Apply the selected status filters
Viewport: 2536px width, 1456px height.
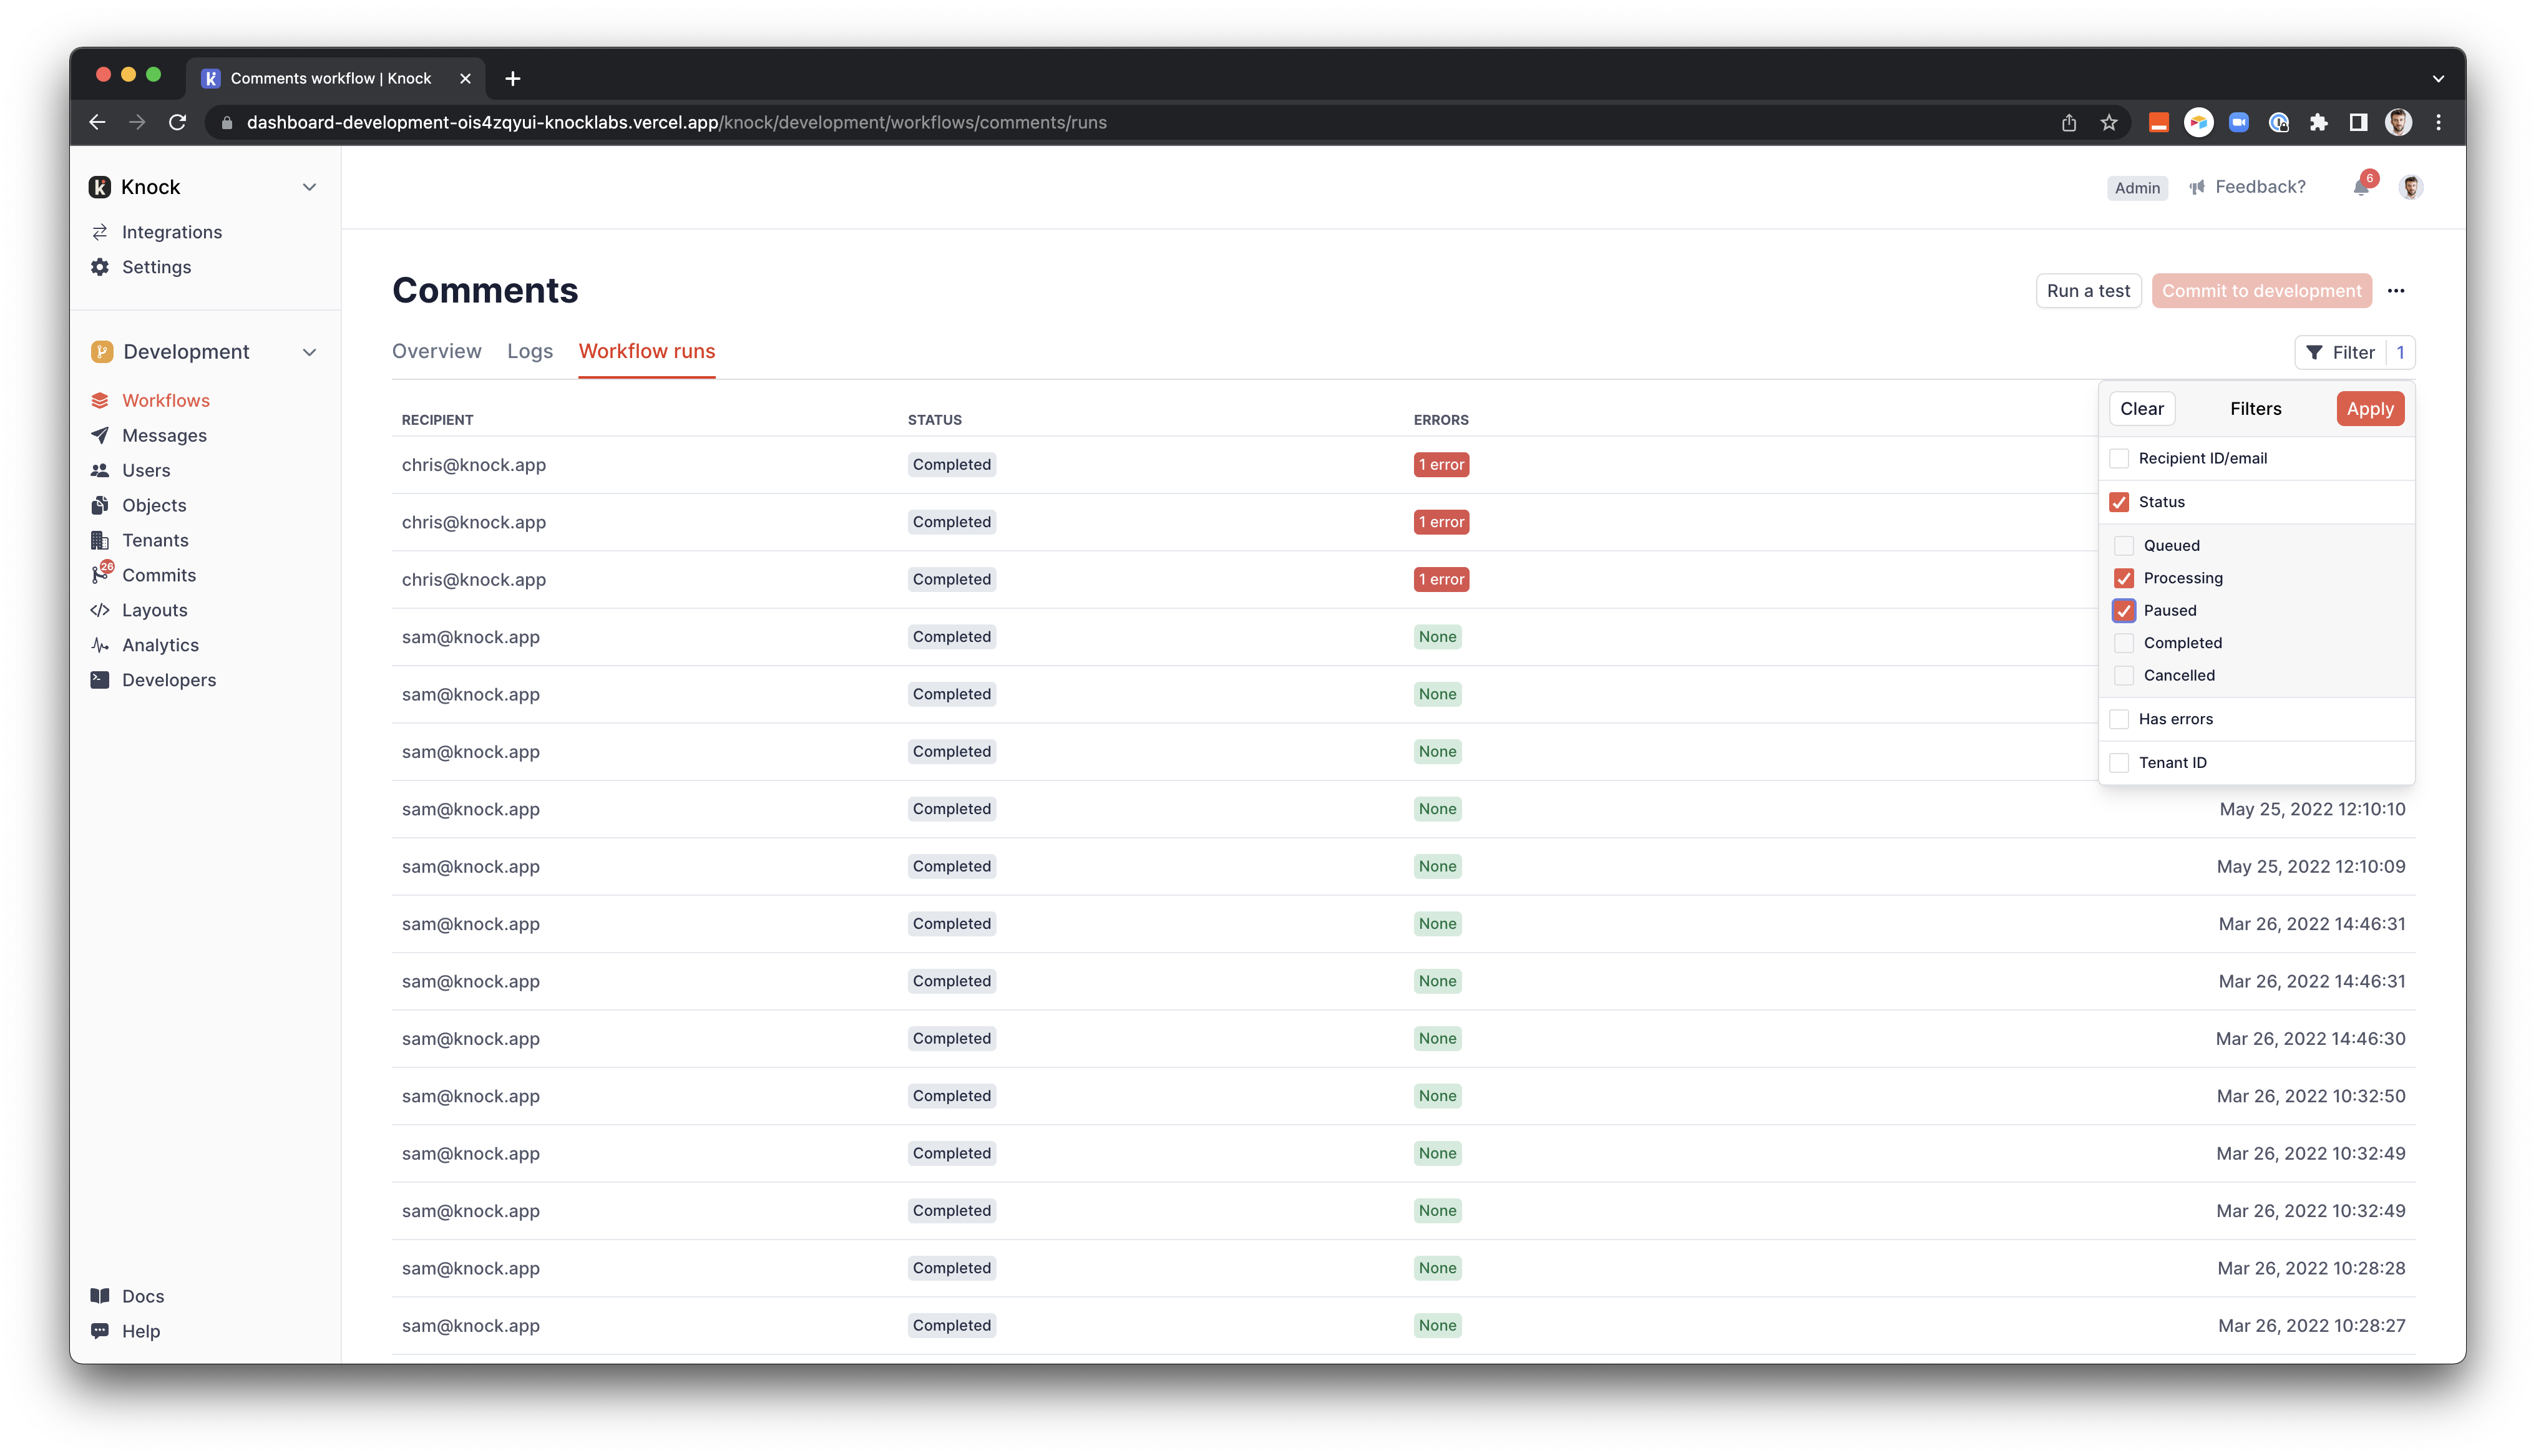(2370, 408)
